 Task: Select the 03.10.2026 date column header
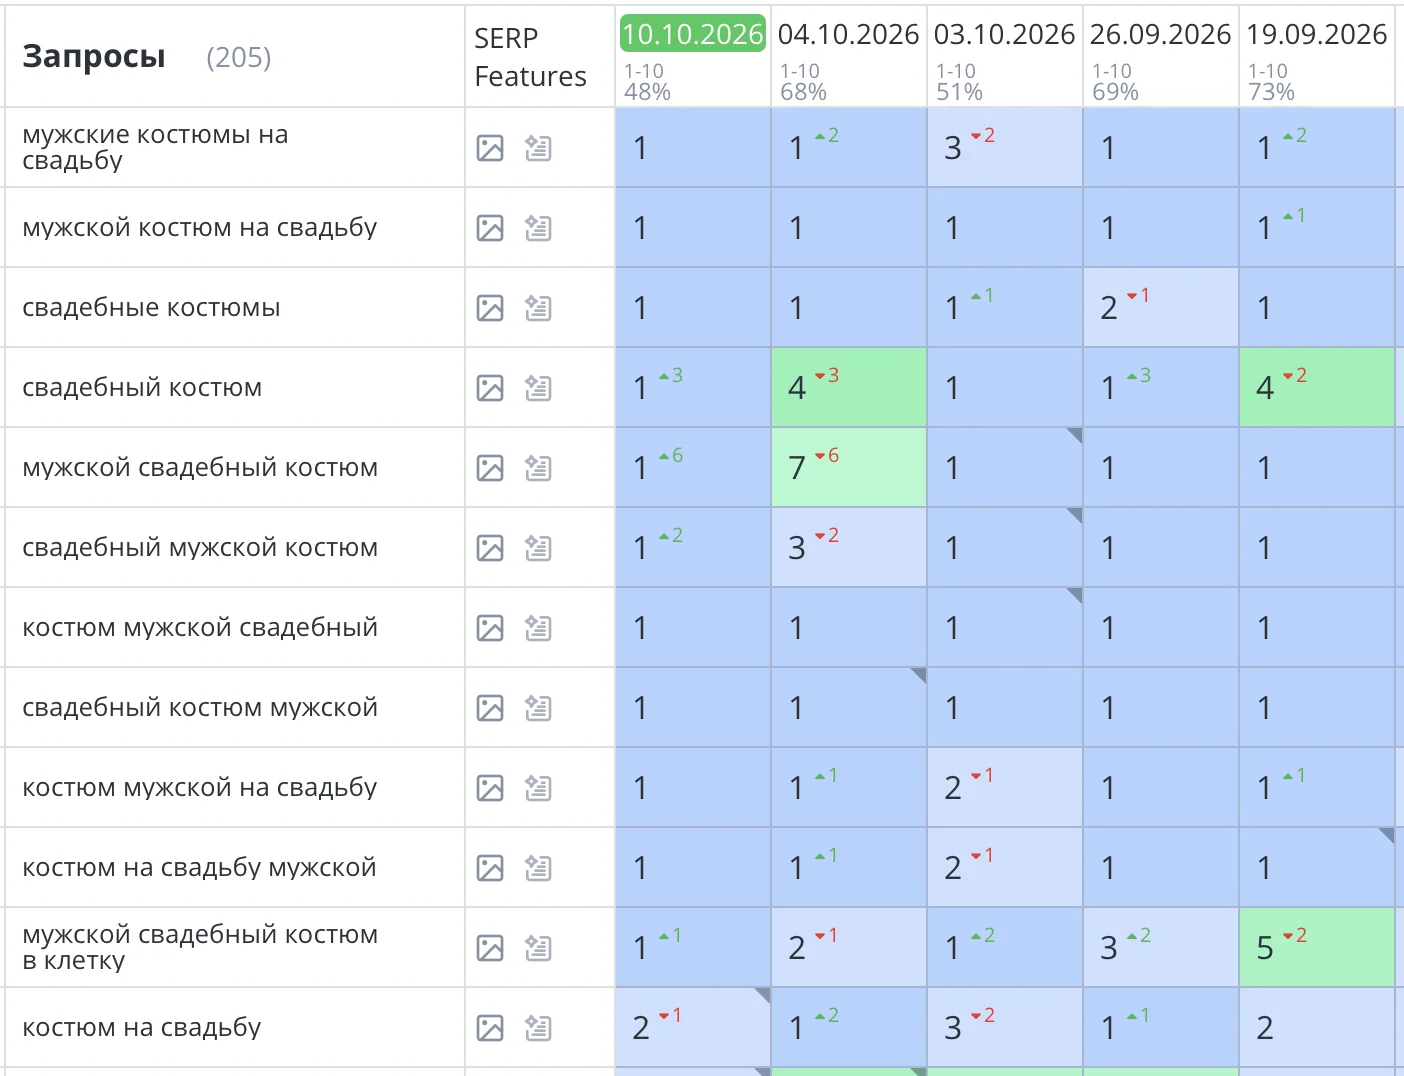tap(1004, 34)
